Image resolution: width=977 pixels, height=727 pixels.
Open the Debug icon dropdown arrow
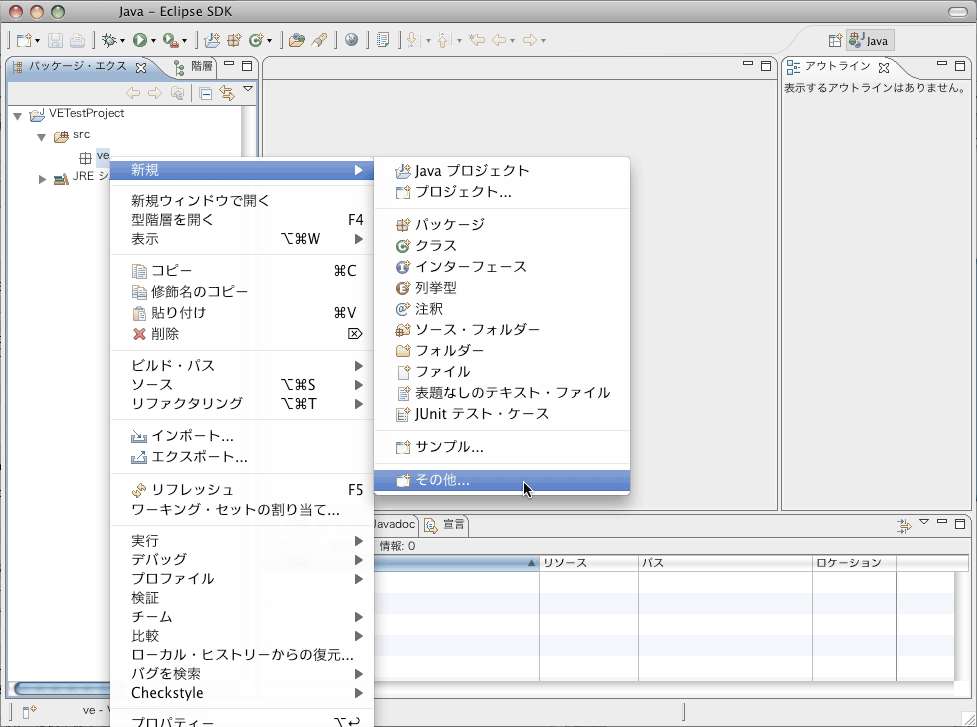tap(122, 41)
